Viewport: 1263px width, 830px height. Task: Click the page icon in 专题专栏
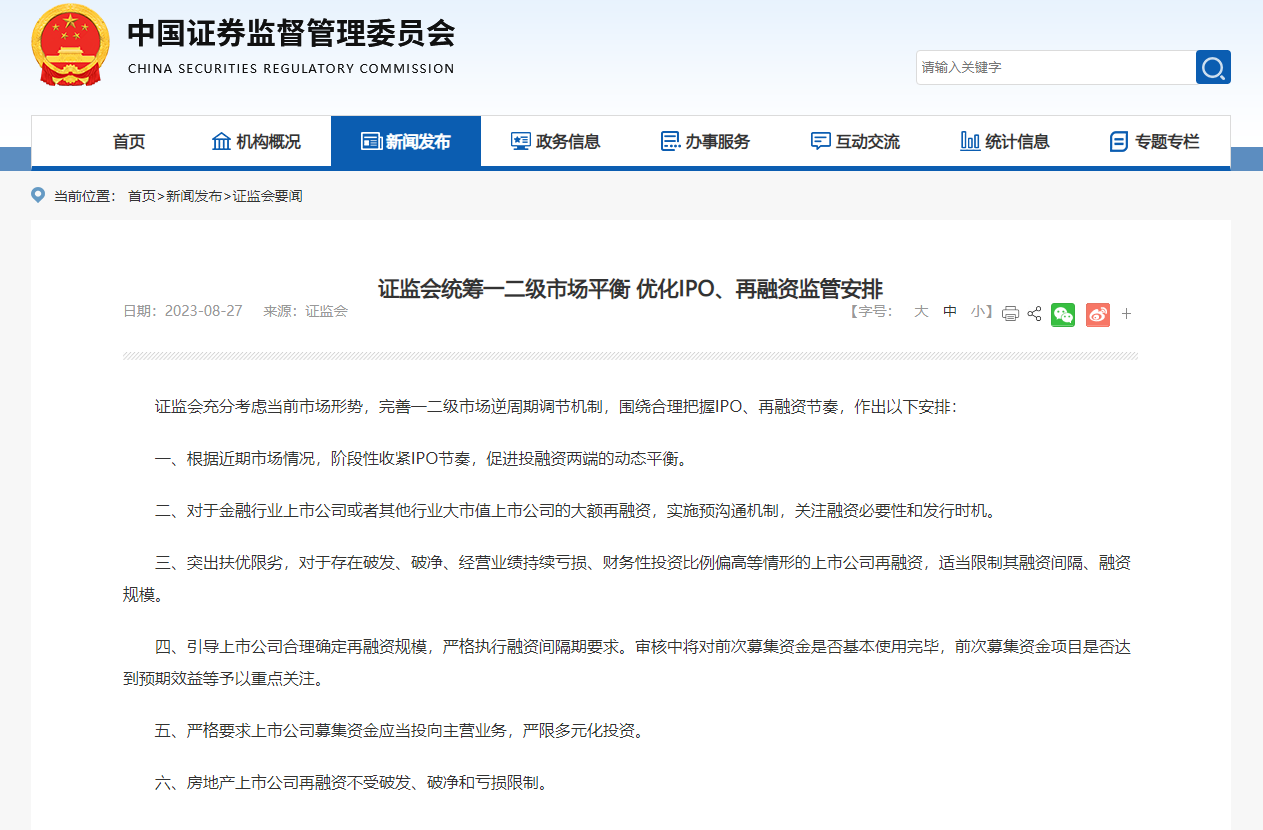[x=1119, y=141]
